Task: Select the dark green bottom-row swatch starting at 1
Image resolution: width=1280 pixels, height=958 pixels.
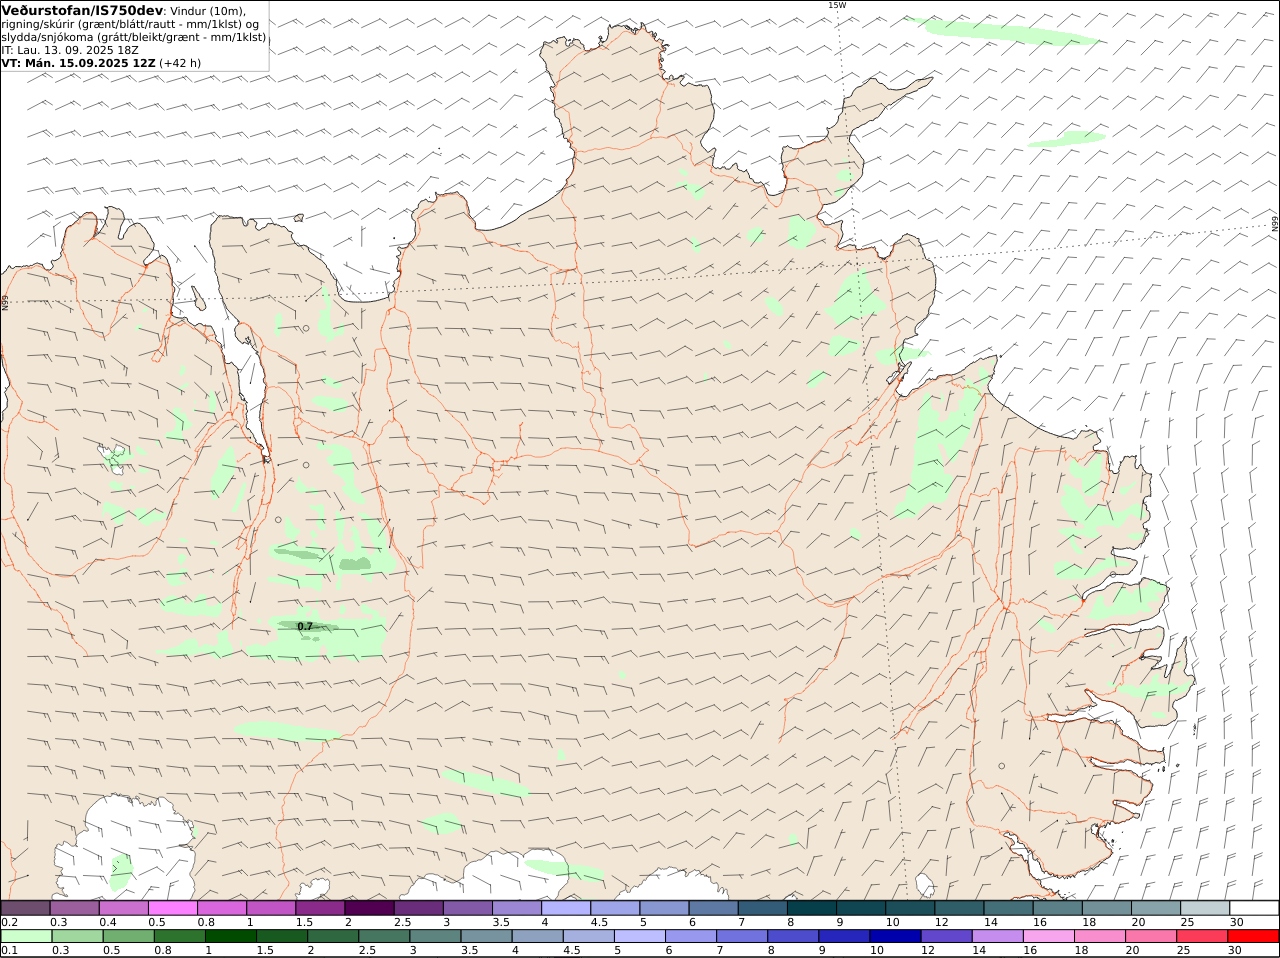Action: [x=231, y=937]
